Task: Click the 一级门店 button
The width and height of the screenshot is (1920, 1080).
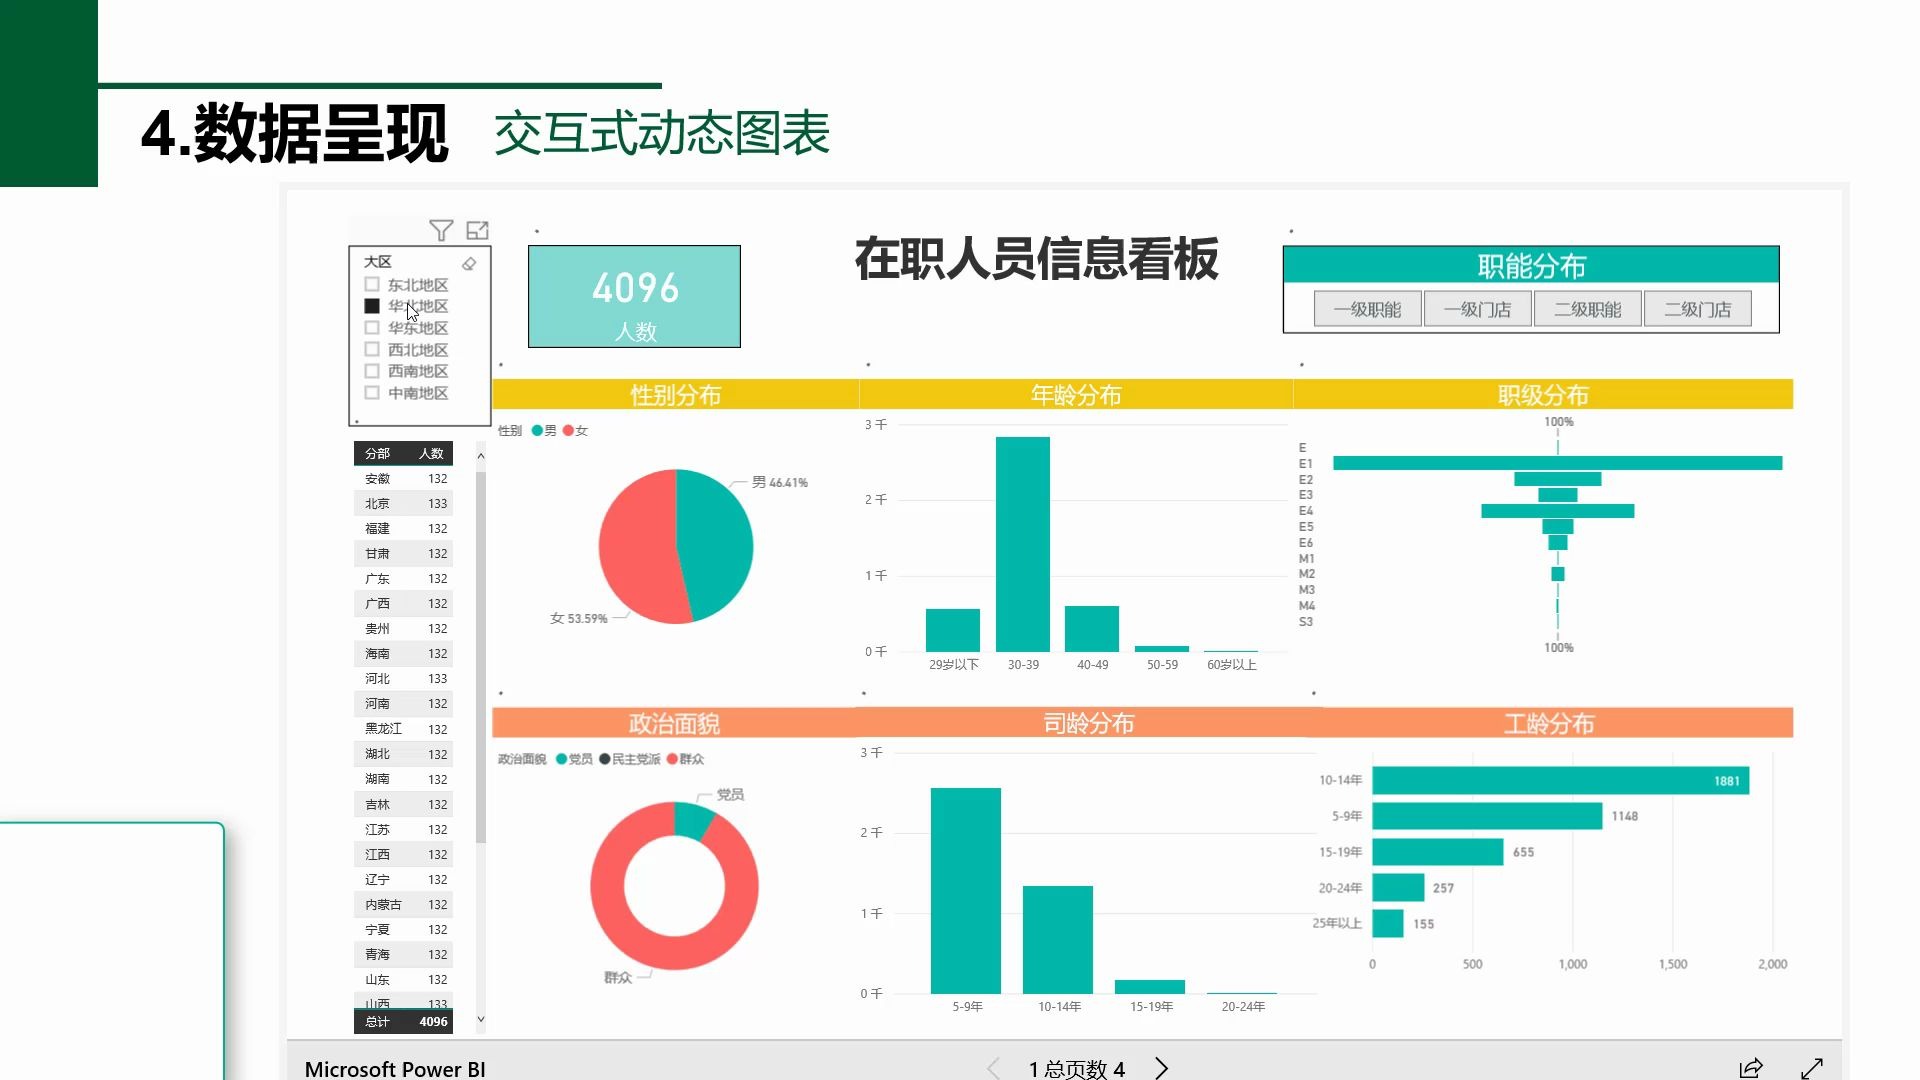Action: [1477, 310]
